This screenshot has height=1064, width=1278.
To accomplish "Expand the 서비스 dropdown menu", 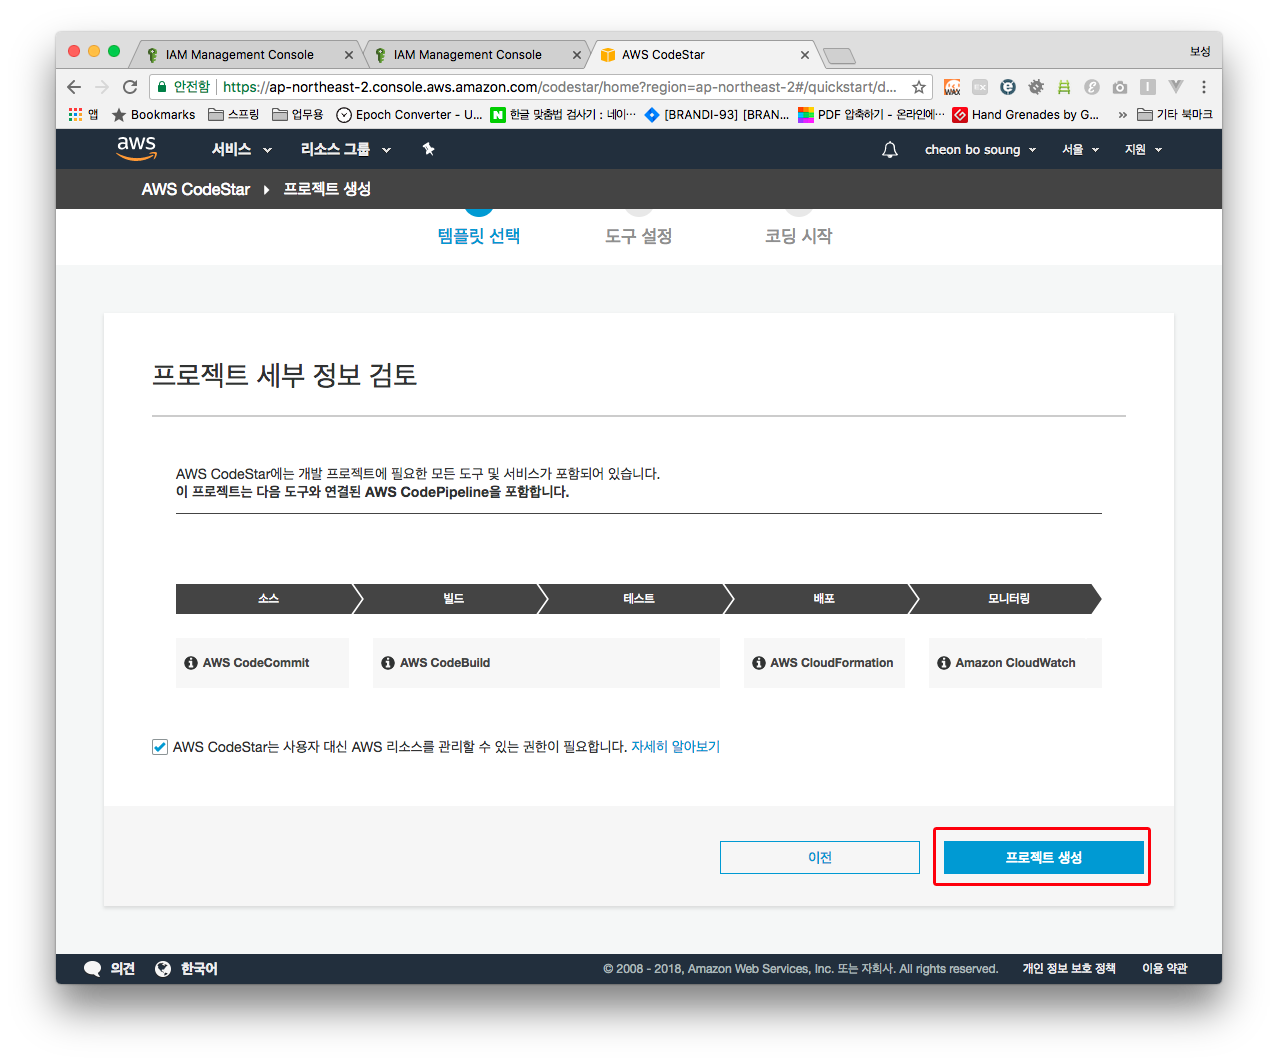I will 241,150.
